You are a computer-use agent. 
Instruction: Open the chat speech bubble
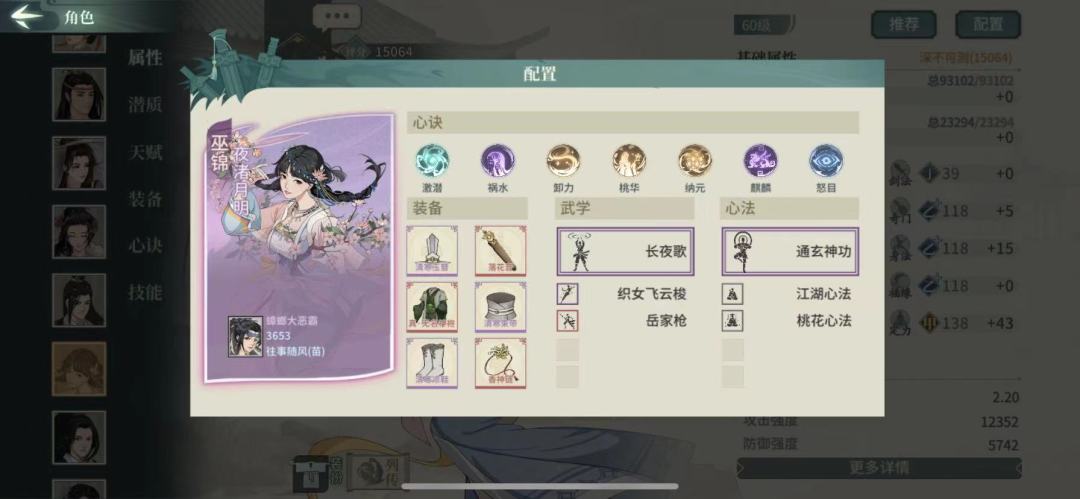point(336,16)
